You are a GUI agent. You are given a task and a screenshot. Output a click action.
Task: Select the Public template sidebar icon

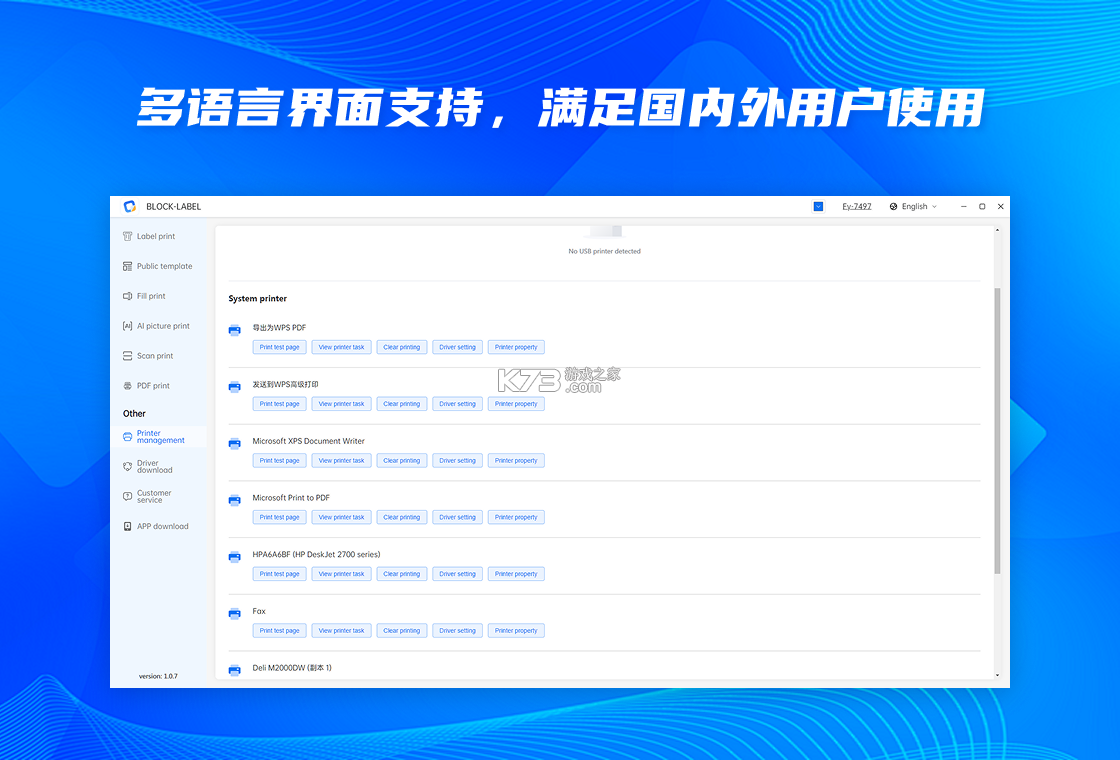(x=127, y=266)
